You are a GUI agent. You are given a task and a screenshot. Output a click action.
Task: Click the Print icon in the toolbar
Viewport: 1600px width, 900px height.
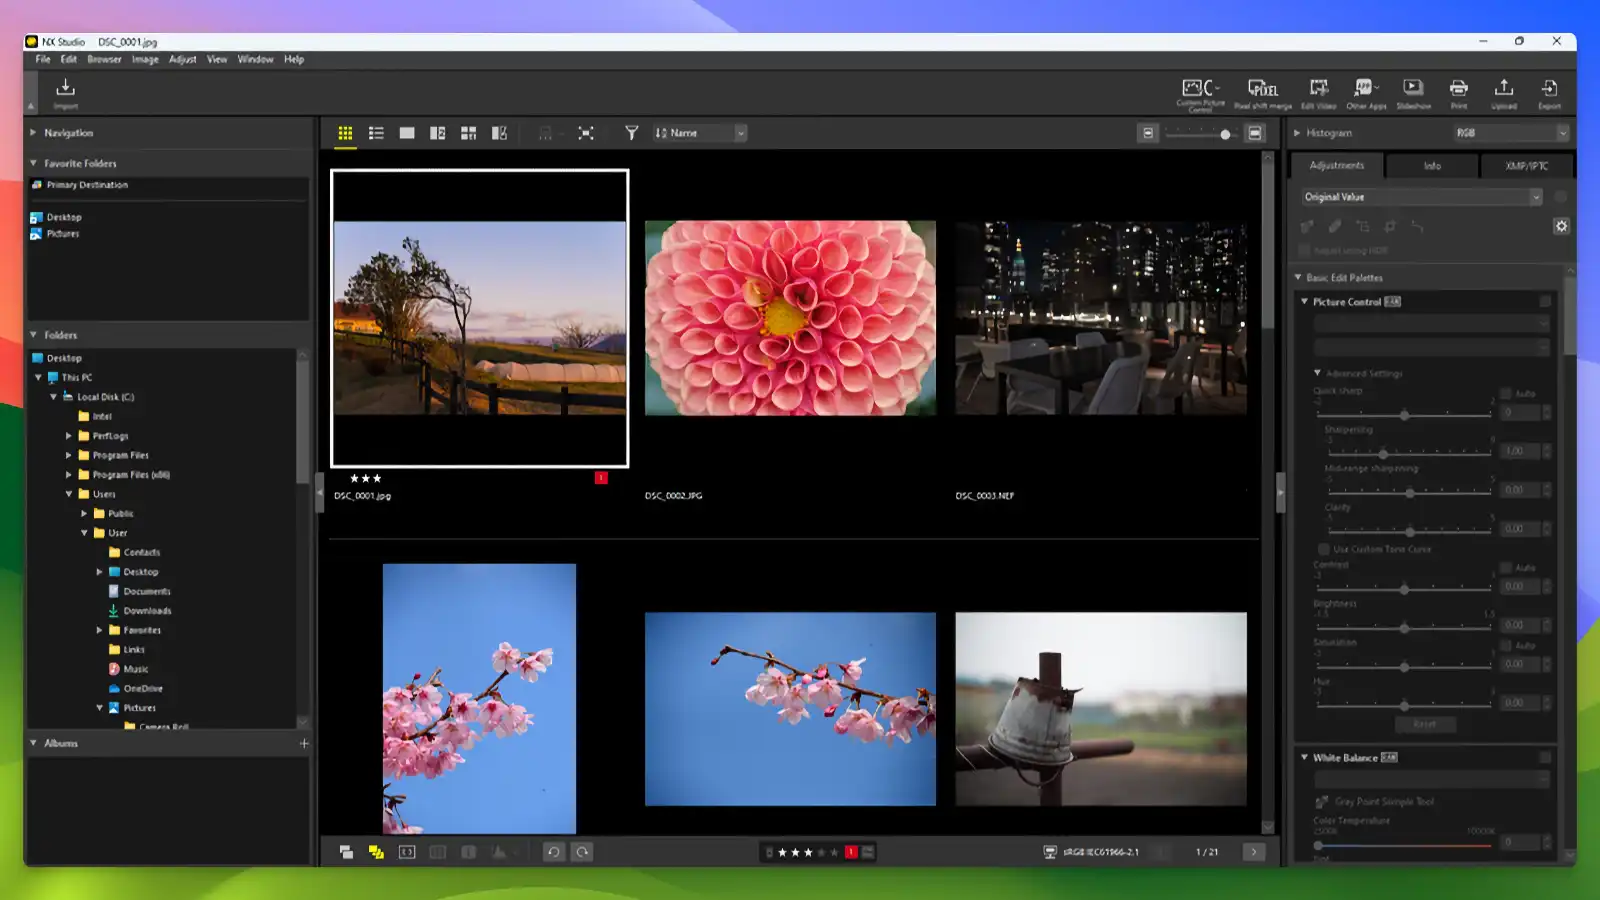[x=1460, y=89]
